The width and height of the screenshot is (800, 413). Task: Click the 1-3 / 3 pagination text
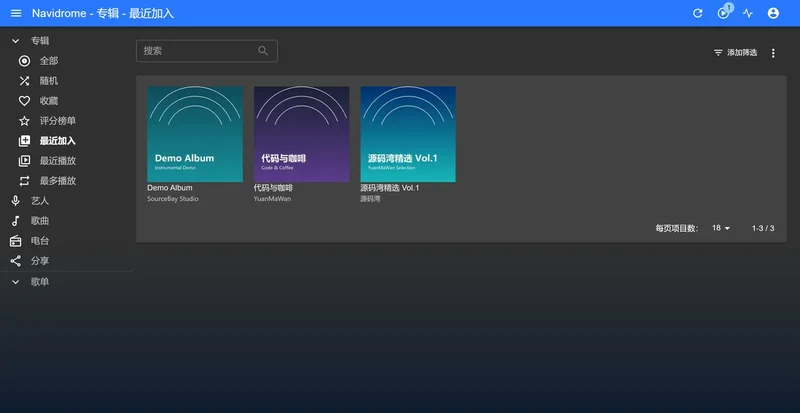tap(763, 228)
